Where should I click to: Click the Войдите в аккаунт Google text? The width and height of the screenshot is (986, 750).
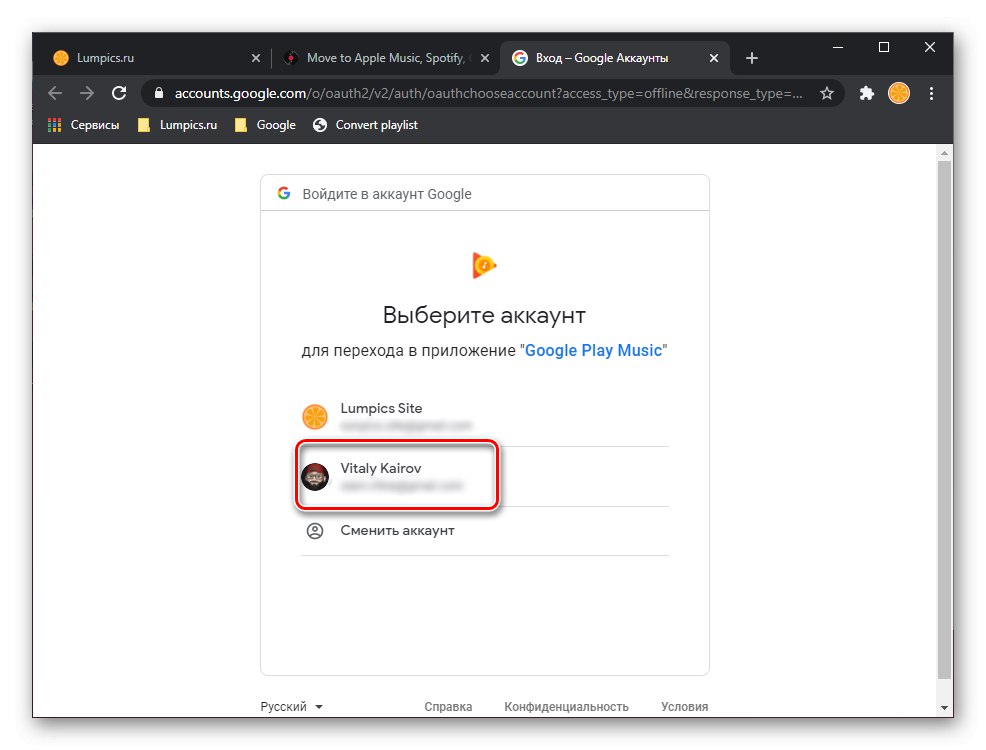(x=387, y=194)
